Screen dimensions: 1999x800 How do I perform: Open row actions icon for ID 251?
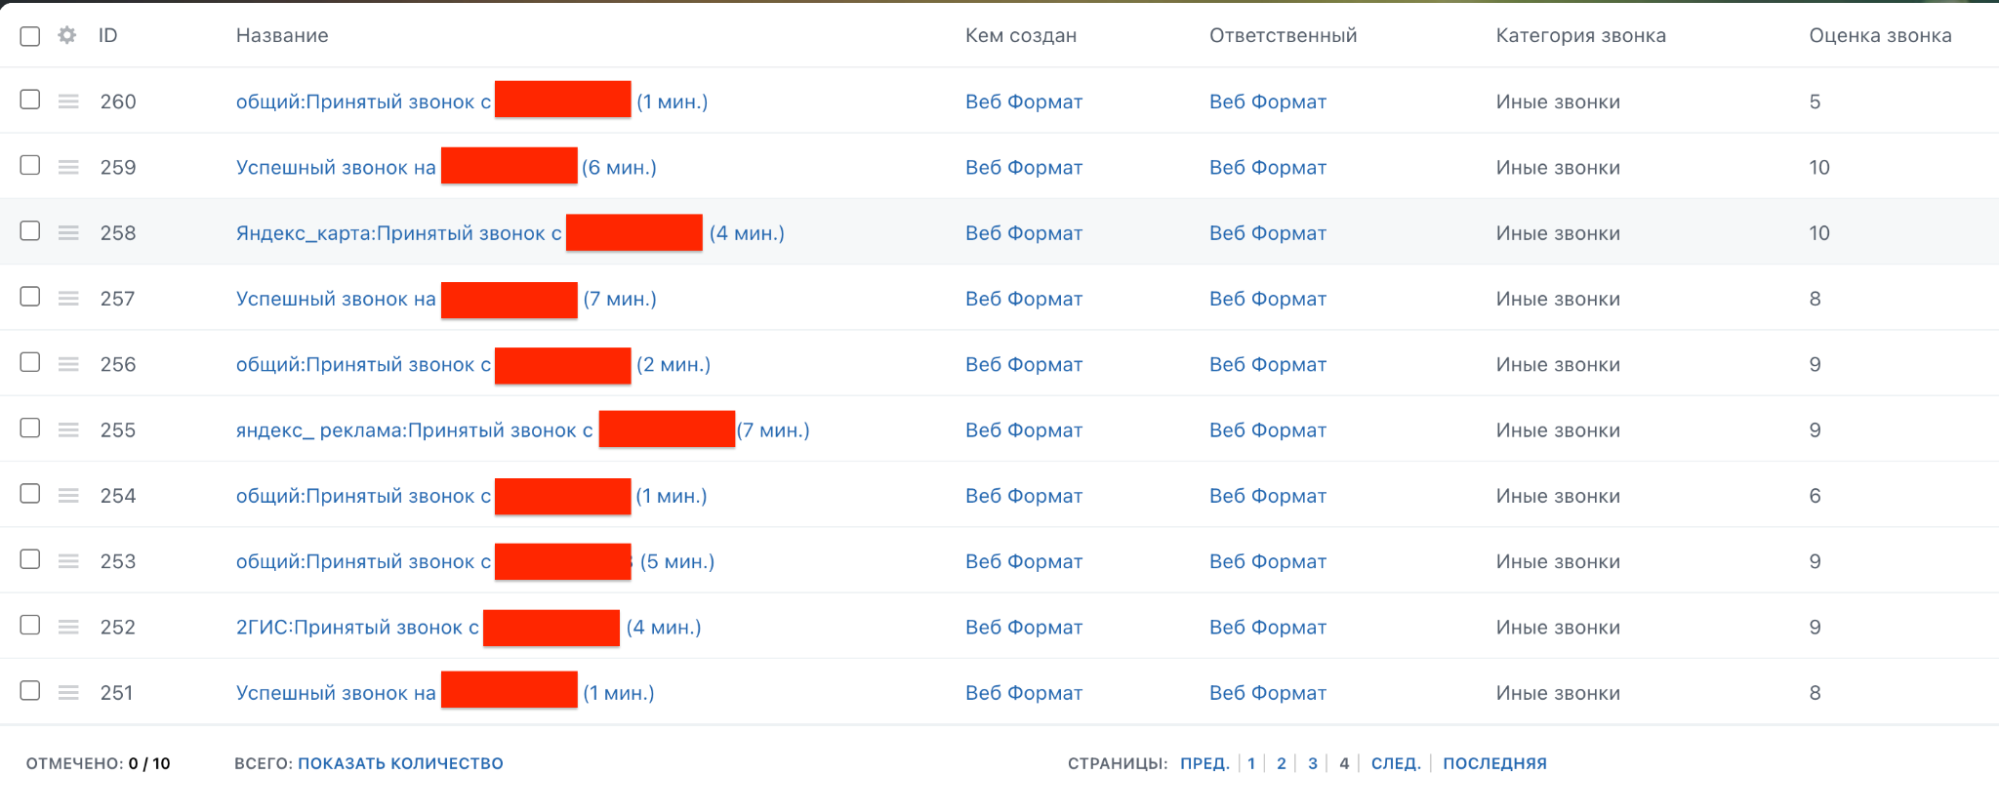coord(68,692)
